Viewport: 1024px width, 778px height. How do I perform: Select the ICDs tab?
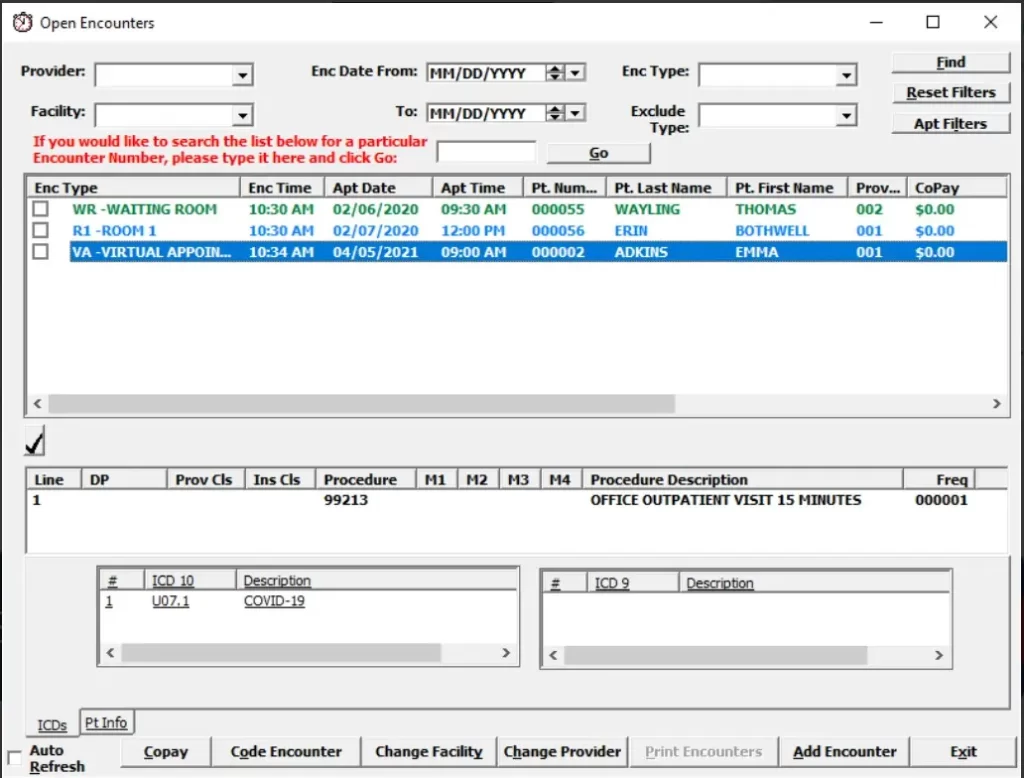(50, 725)
